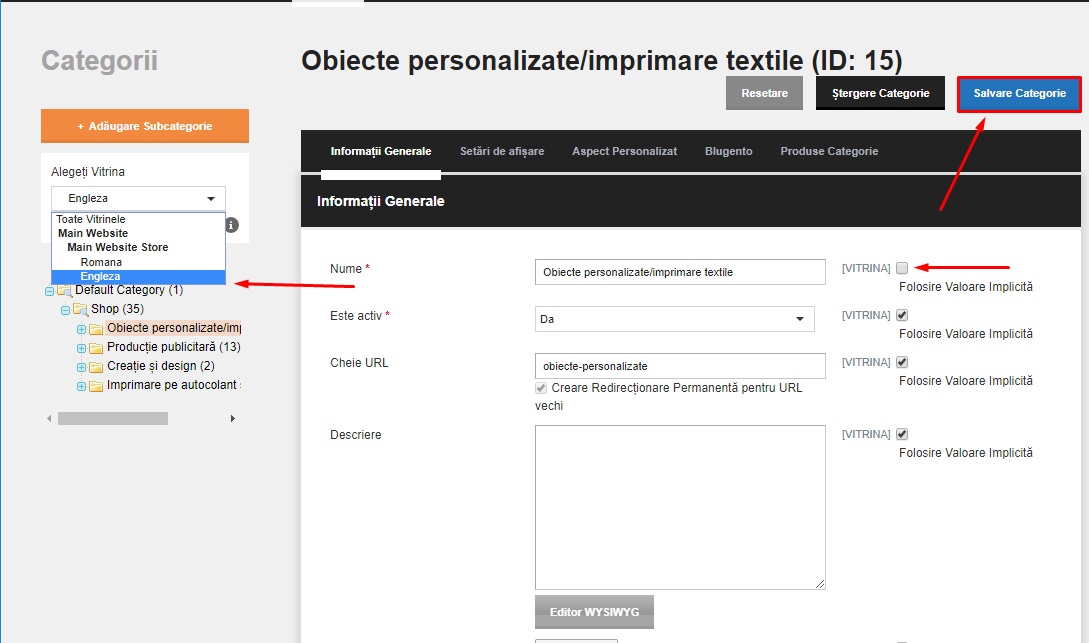Click folder icon of Imprimare pe autocolant
Screen dimensions: 1089x643
(96, 385)
